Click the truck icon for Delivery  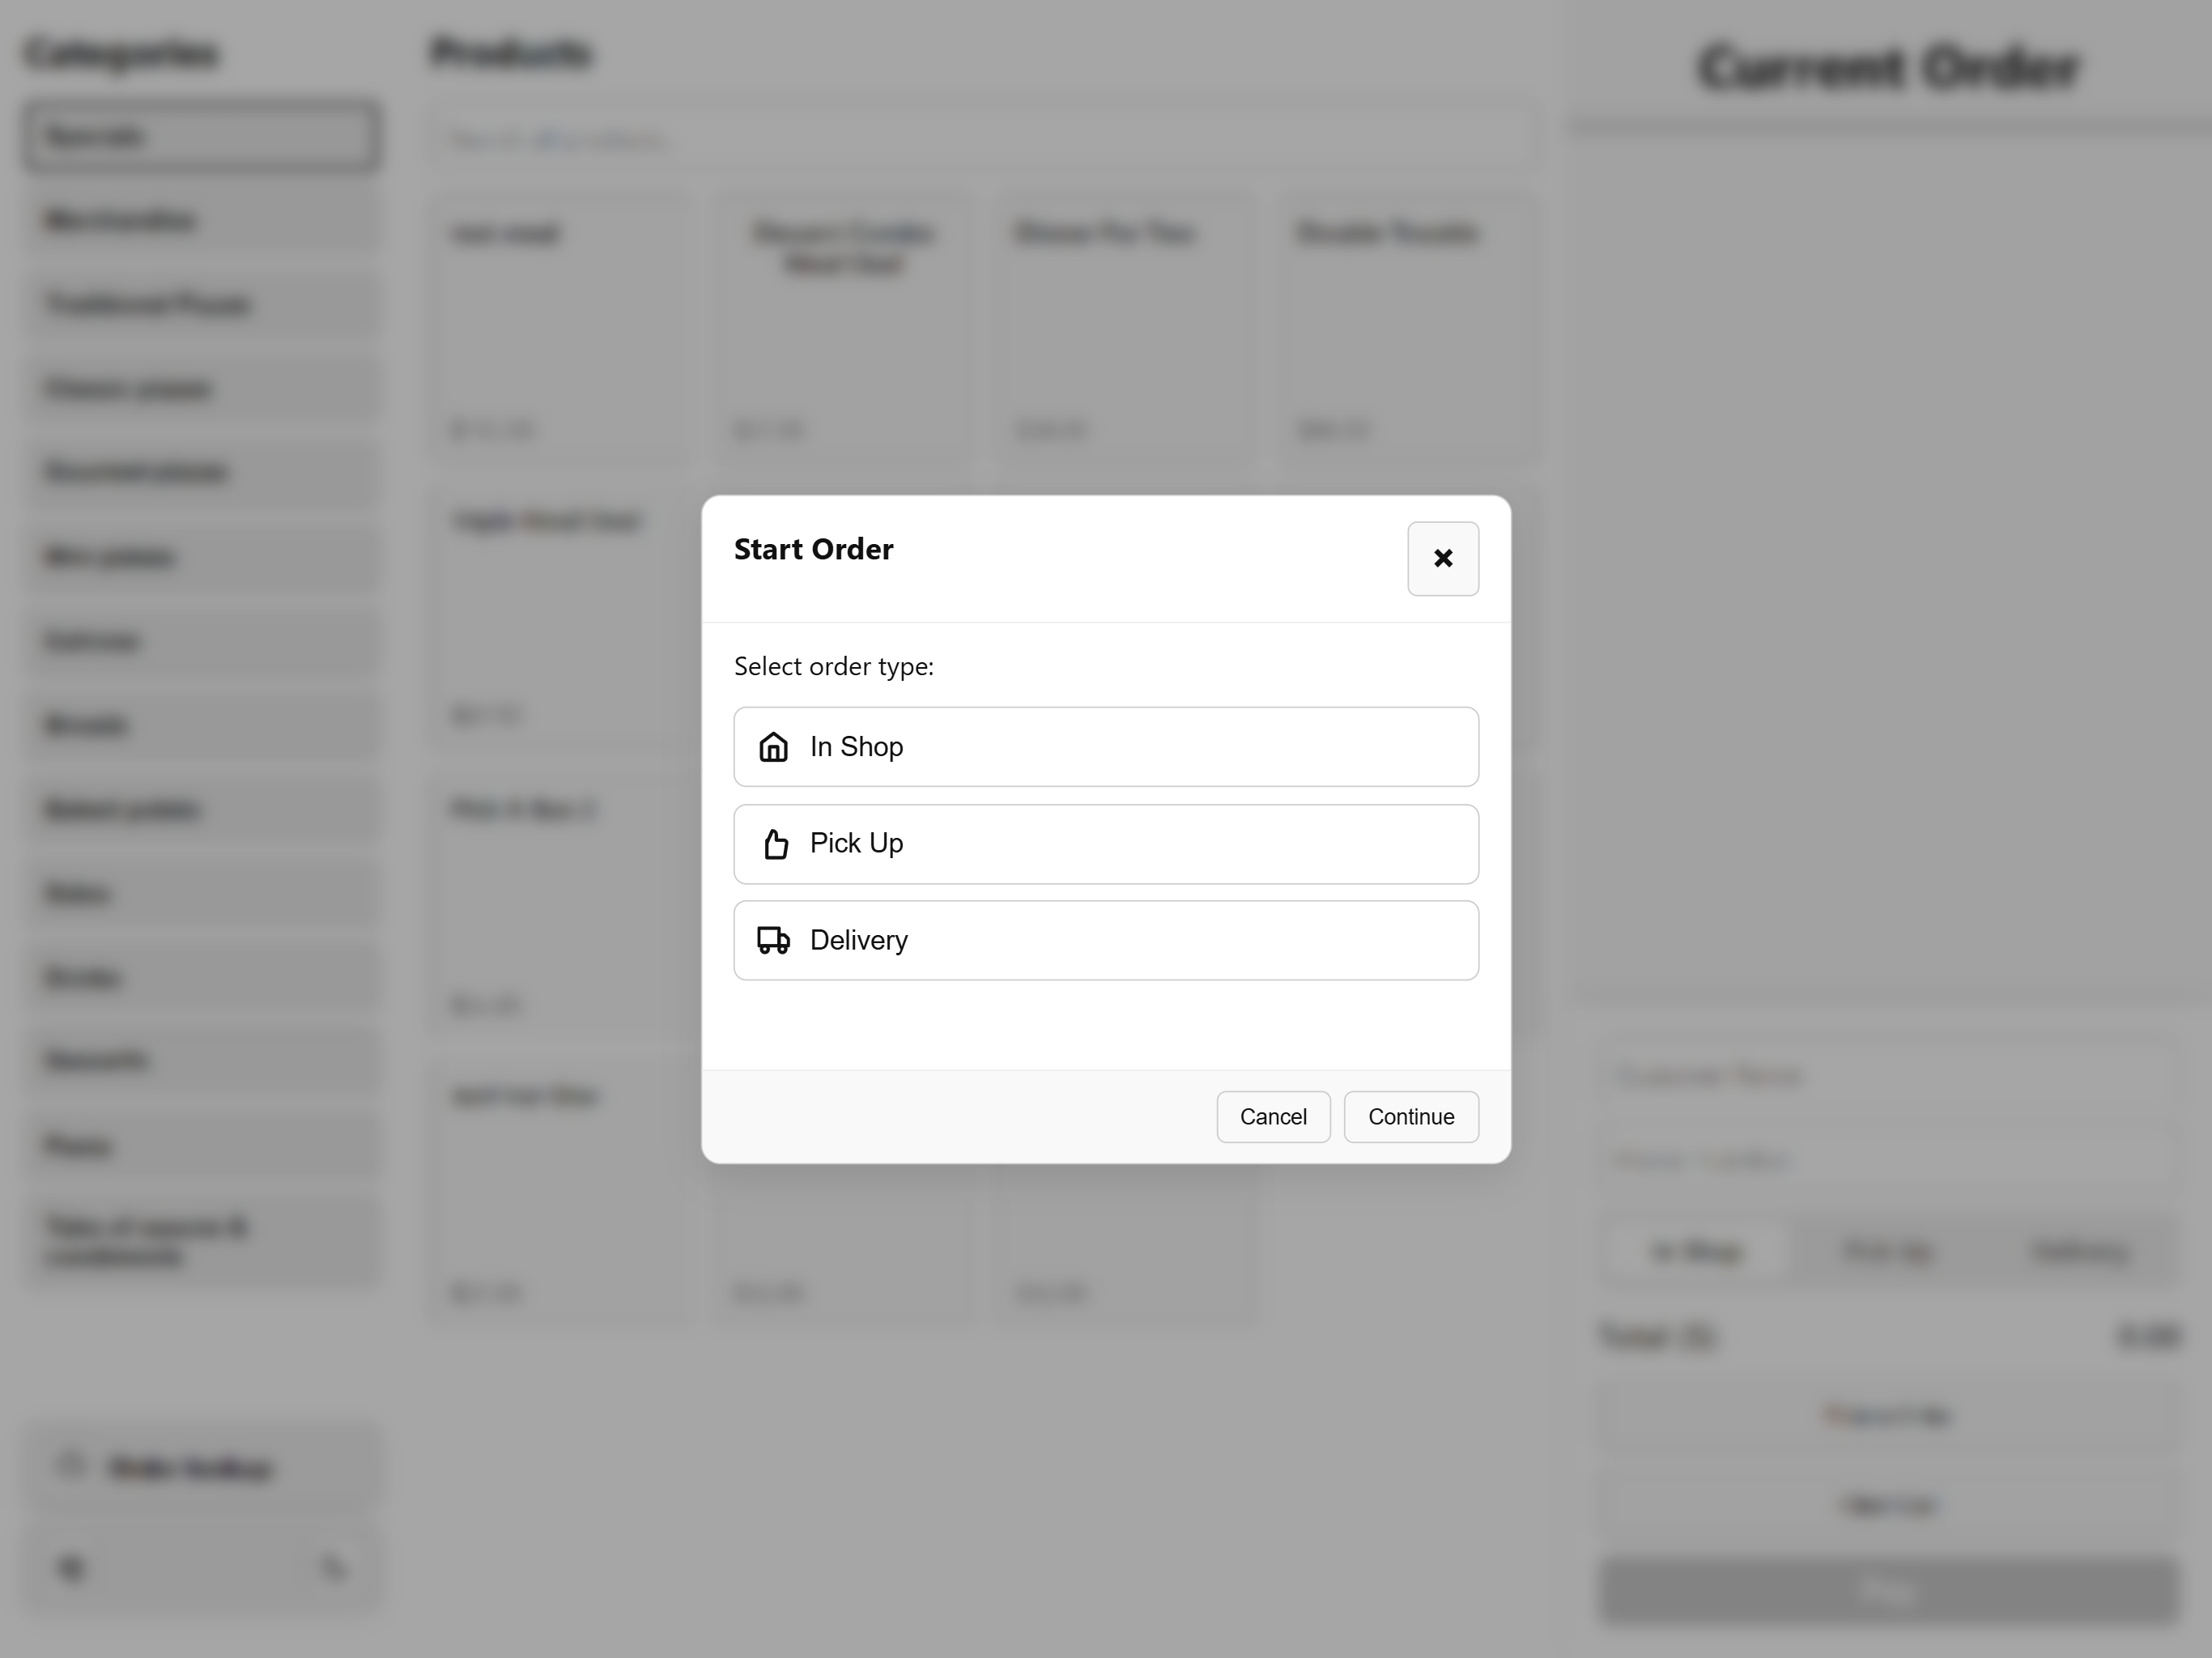pos(773,940)
